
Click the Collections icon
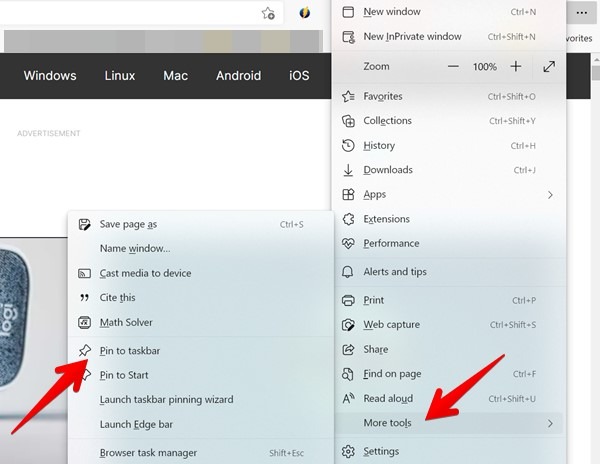click(x=348, y=121)
